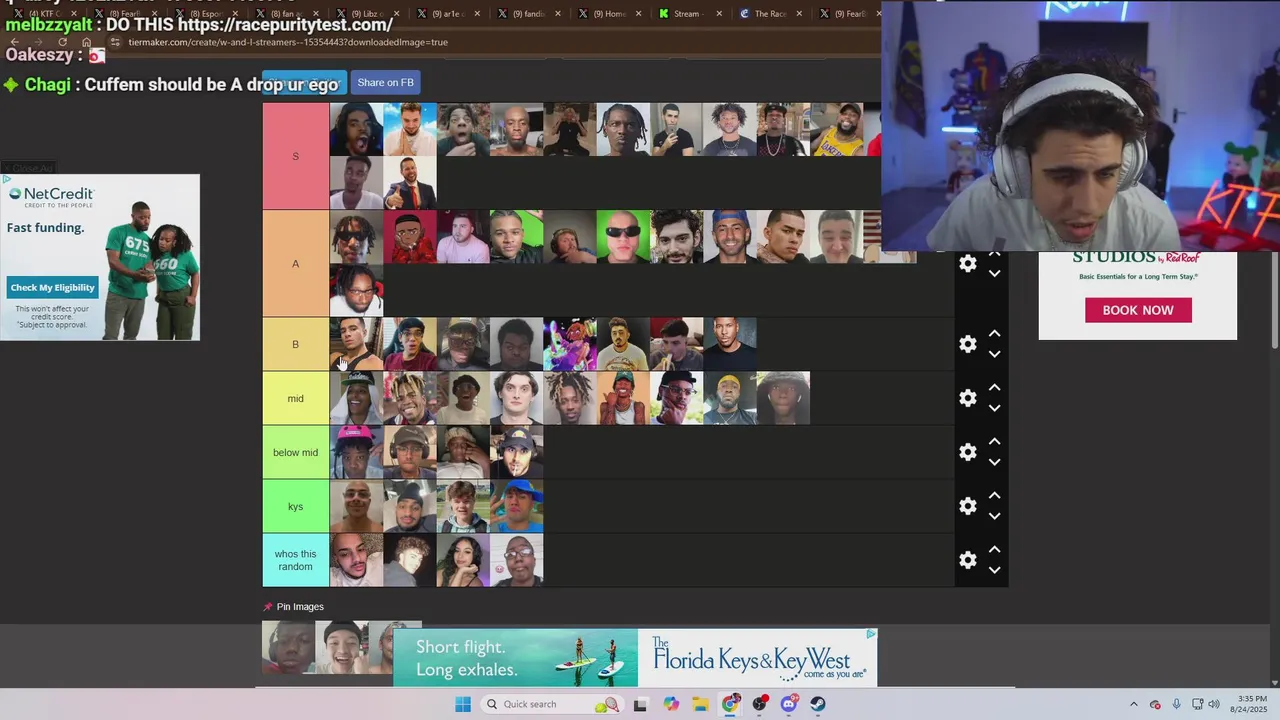Click the red S tier label

(295, 156)
